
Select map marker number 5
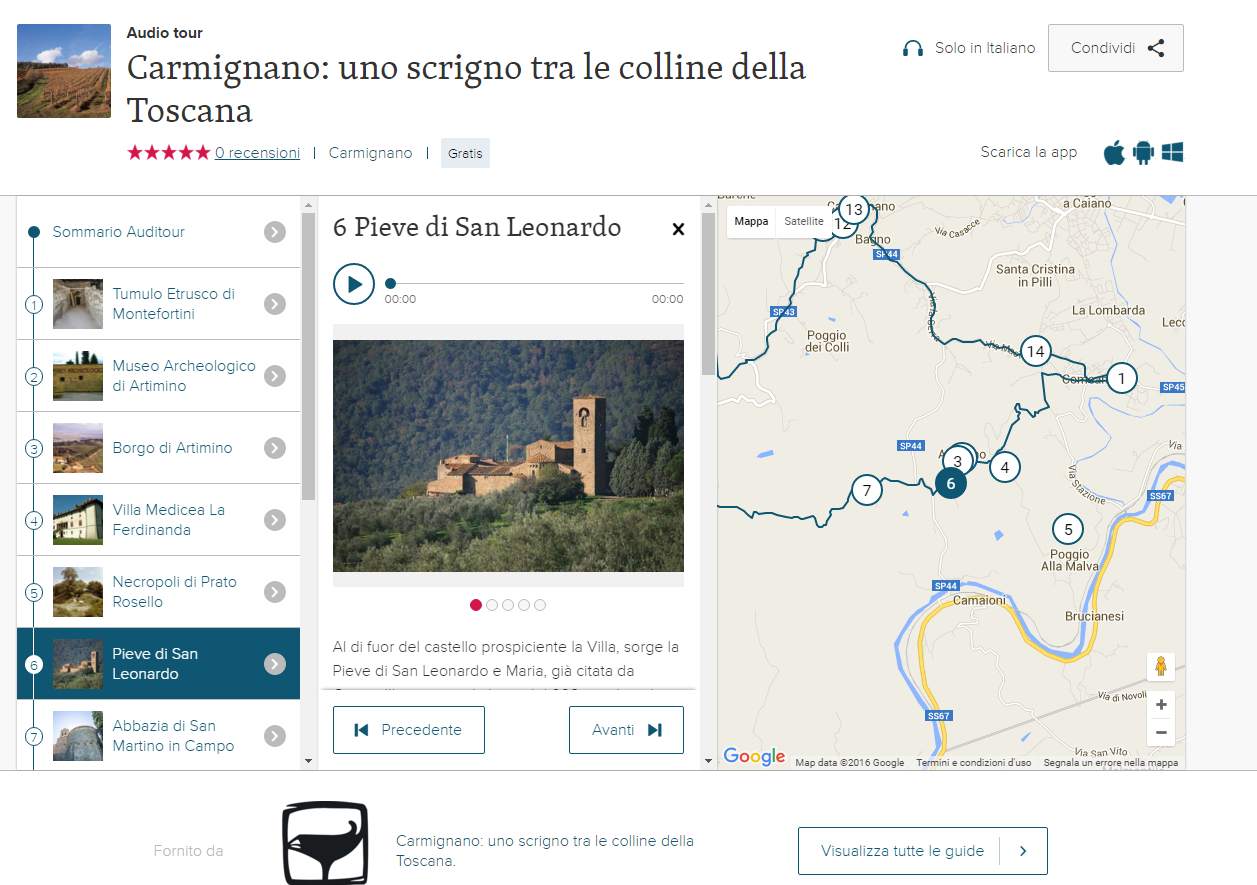pyautogui.click(x=1068, y=529)
